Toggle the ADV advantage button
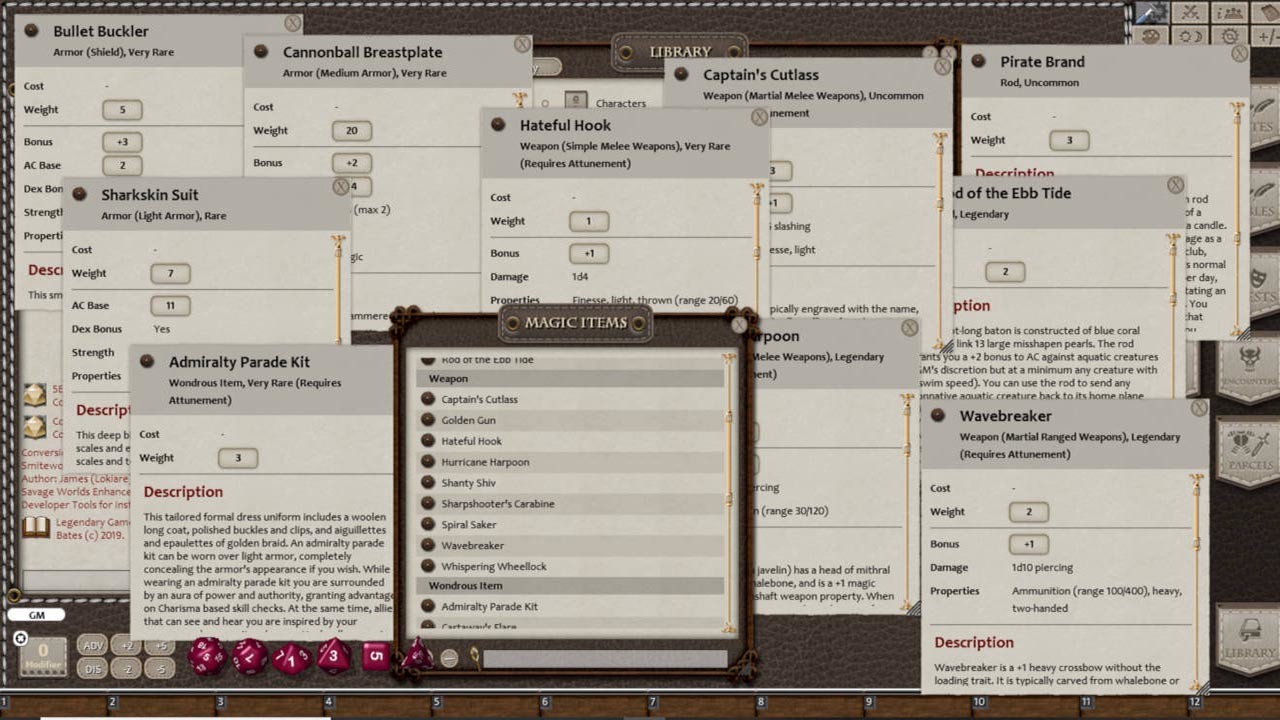 click(x=92, y=646)
